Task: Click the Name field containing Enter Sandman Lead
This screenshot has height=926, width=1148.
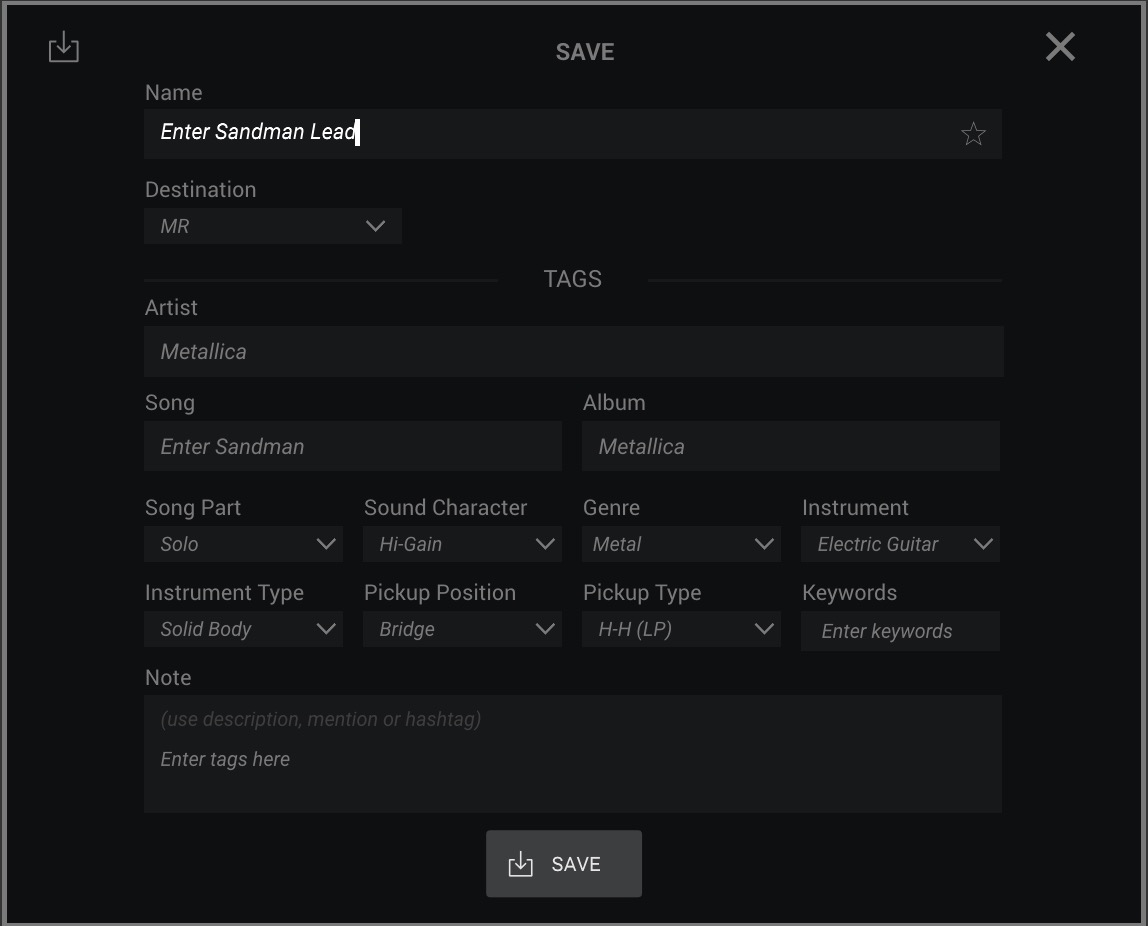Action: pos(573,134)
